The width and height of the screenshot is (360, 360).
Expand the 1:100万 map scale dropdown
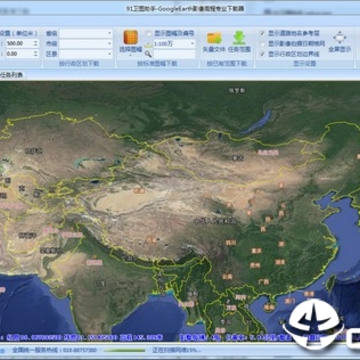[x=193, y=44]
